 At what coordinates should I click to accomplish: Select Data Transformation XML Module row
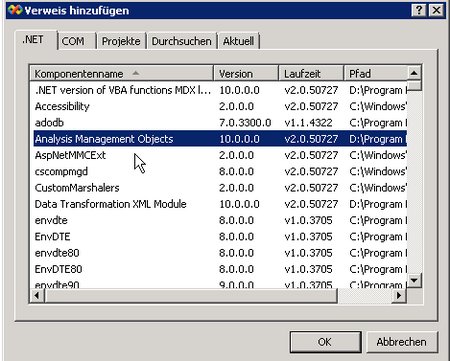[x=220, y=204]
